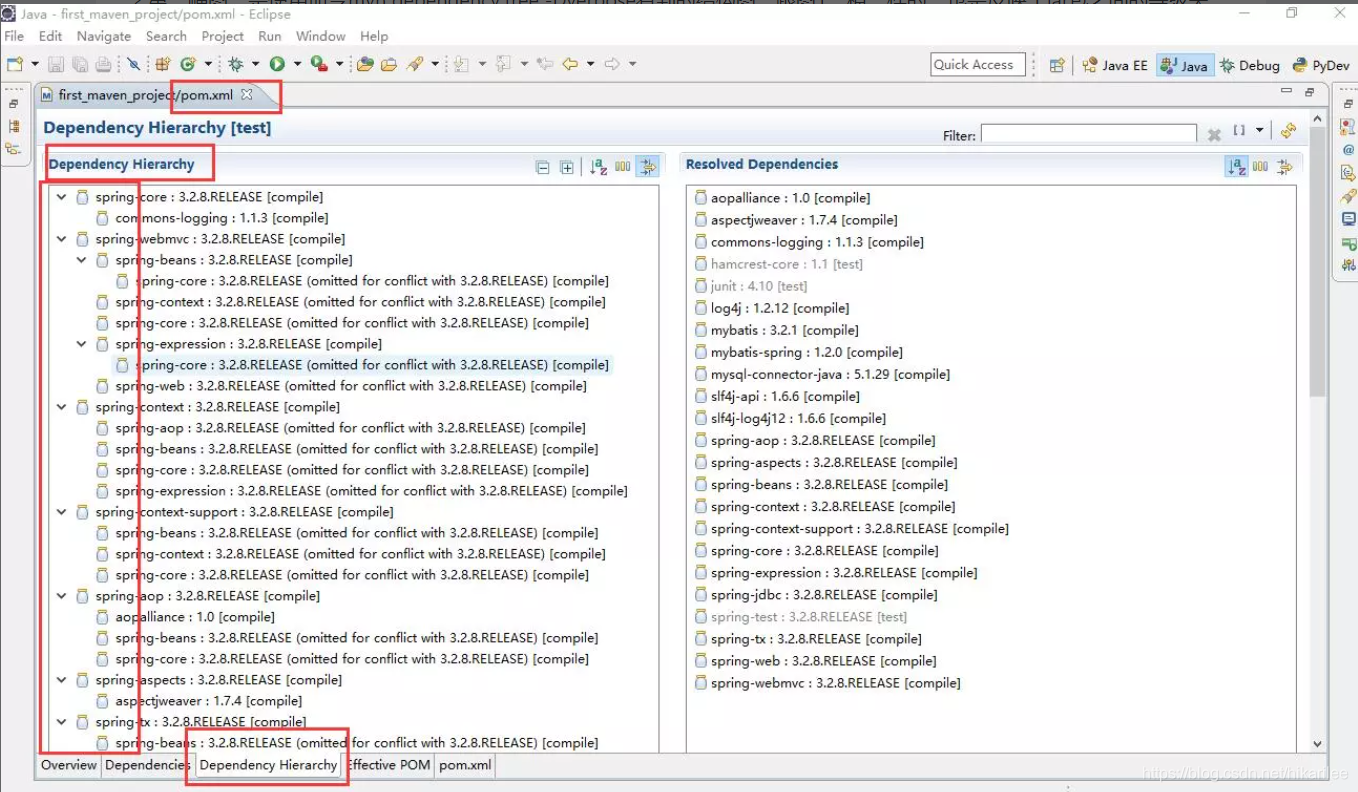Collapse the spring-aspects tree node
Image resolution: width=1358 pixels, height=792 pixels.
pyautogui.click(x=62, y=680)
